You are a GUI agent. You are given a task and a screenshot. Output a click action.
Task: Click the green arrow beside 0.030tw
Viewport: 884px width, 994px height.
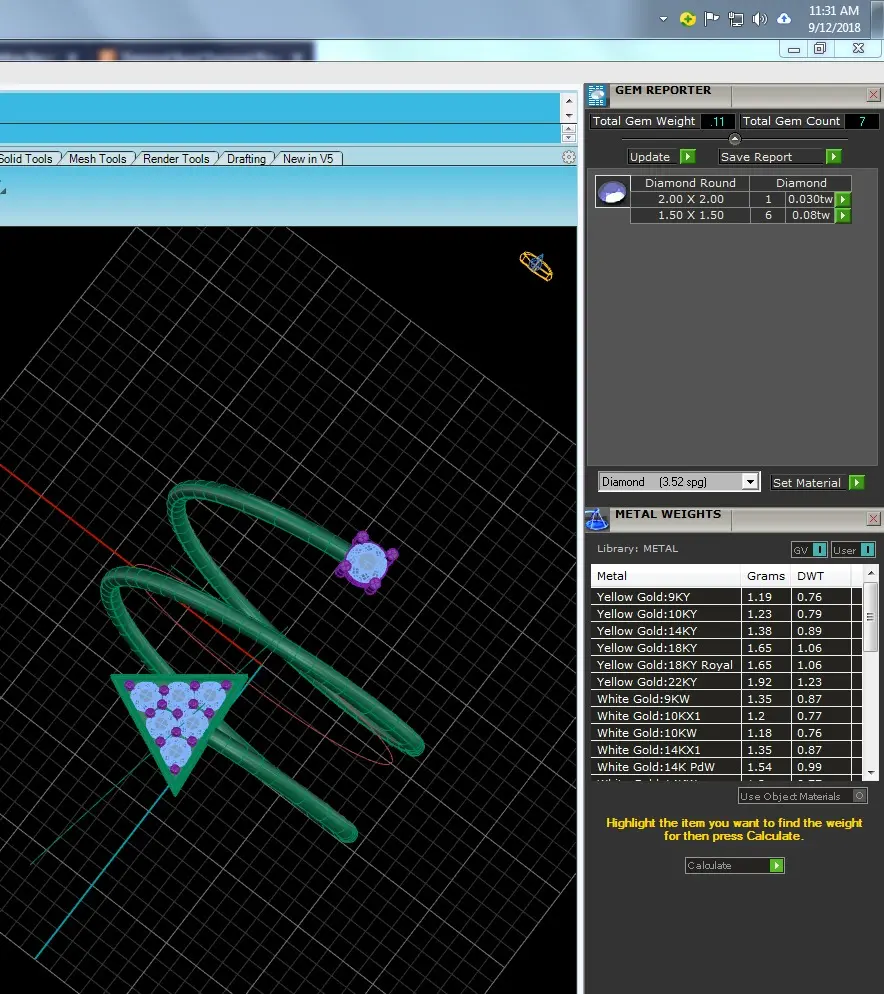[843, 199]
